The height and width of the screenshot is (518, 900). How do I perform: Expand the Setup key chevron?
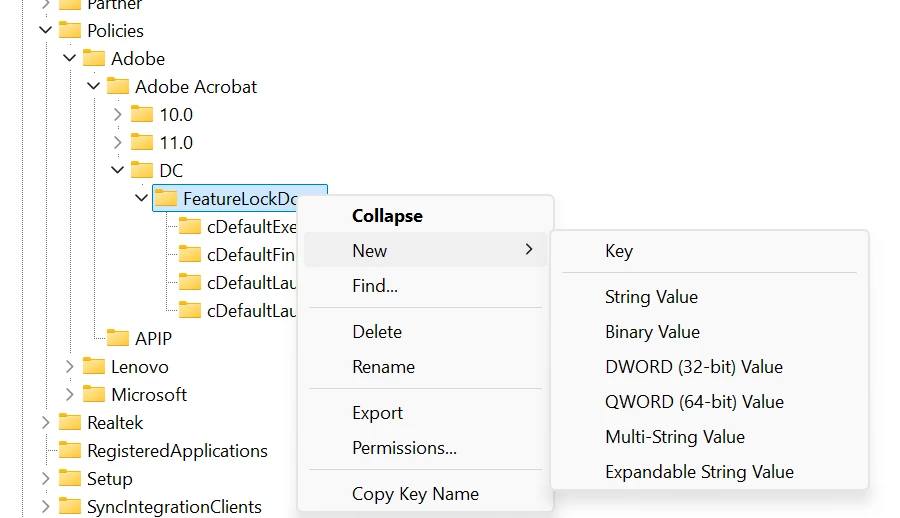[45, 478]
